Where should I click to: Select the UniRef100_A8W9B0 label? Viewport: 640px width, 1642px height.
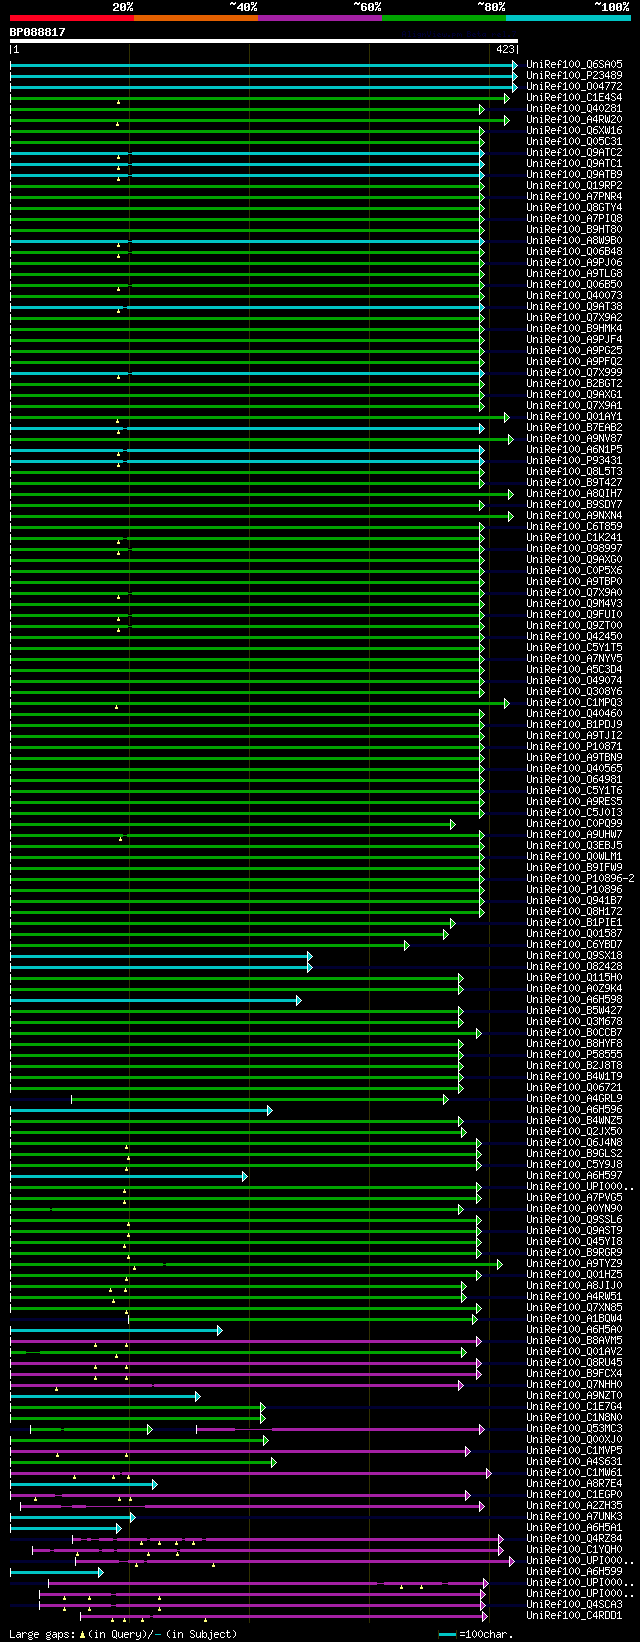click(x=574, y=241)
